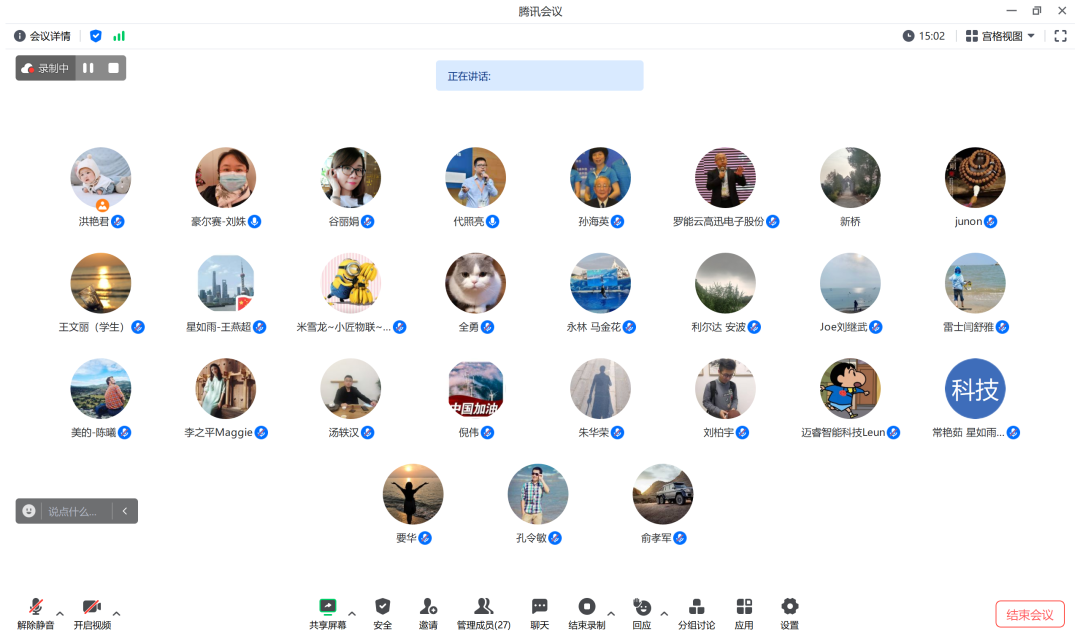The width and height of the screenshot is (1080, 641).
Task: Expand audio options arrow beside 解除静音
Action: (60, 613)
